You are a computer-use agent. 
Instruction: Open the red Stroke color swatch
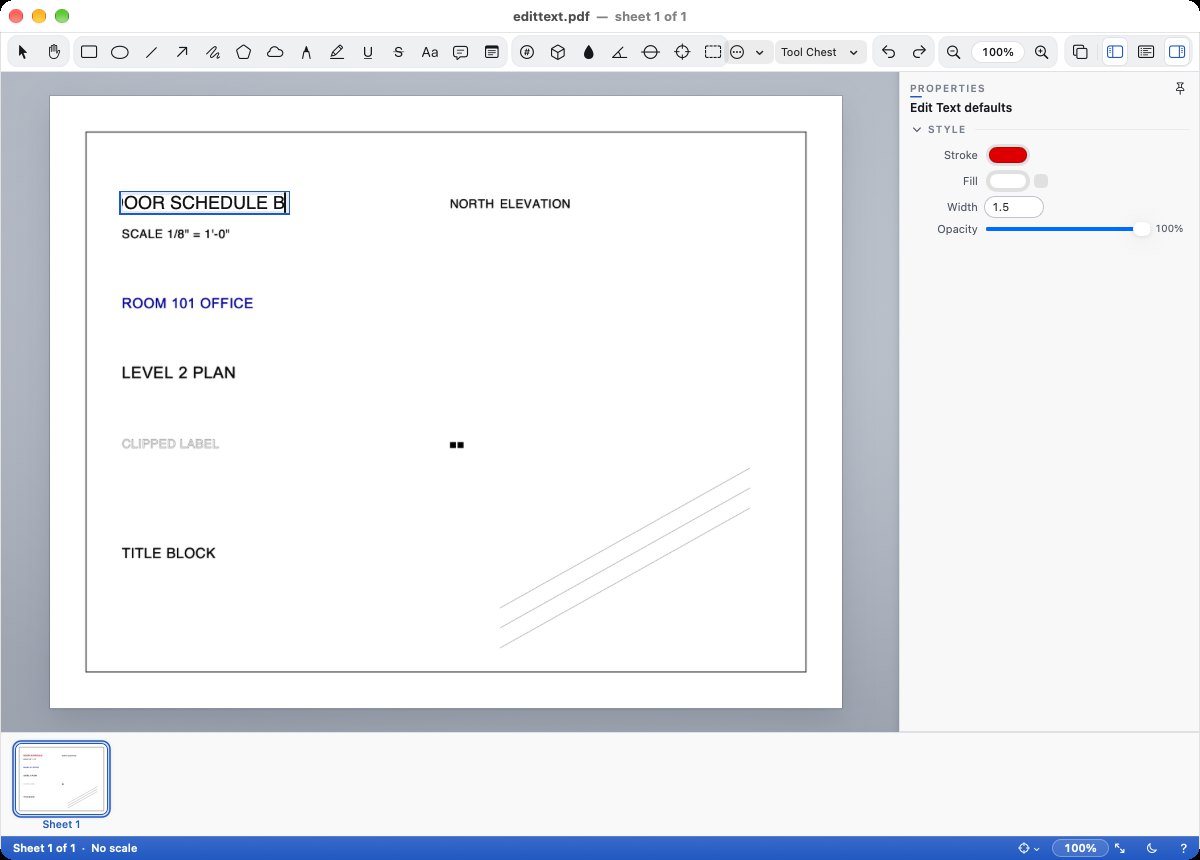[1007, 155]
